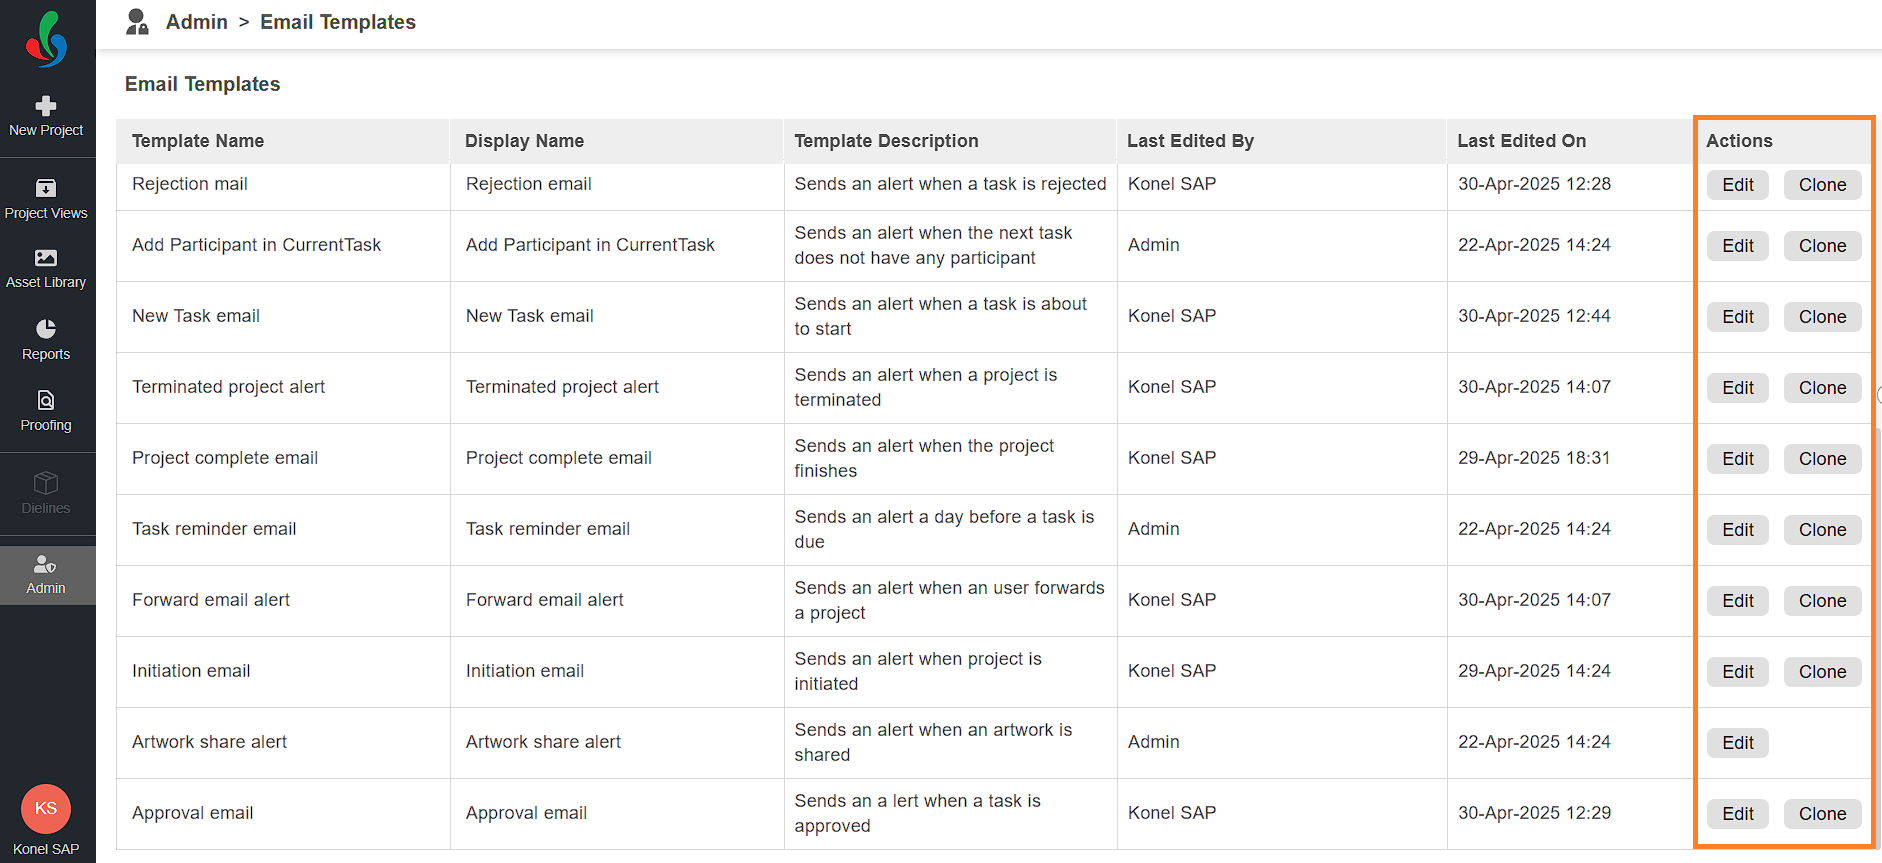1882x863 pixels.
Task: Click the Konel SAP username below the avatar
Action: click(x=46, y=849)
